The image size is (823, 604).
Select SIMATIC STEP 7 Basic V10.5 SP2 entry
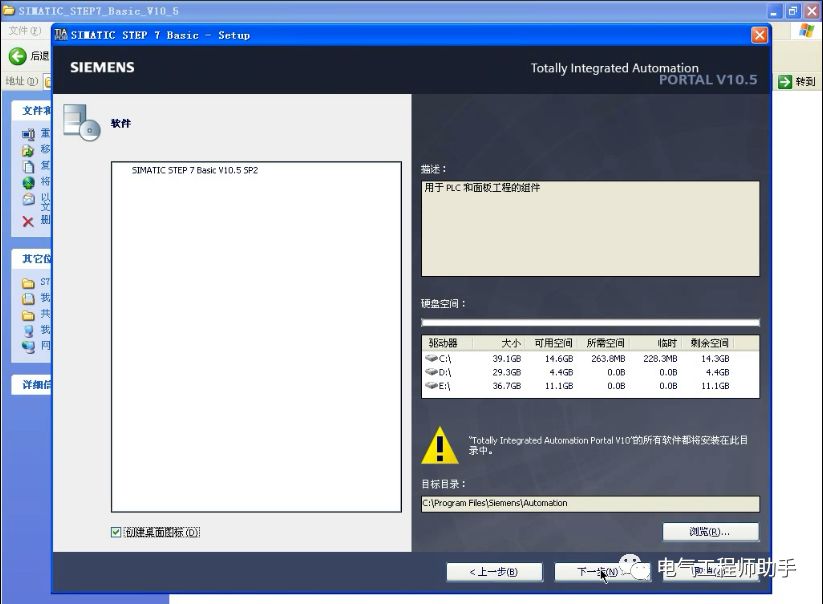click(x=195, y=170)
